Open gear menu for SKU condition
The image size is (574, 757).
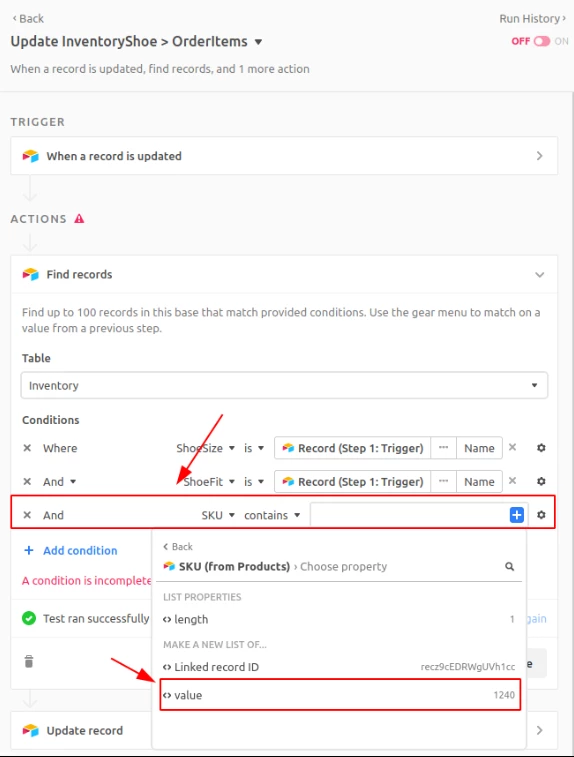pyautogui.click(x=541, y=515)
